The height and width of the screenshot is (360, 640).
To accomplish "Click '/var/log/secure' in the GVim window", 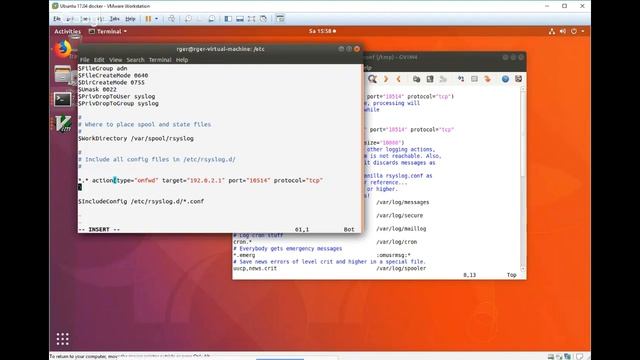I will point(400,216).
